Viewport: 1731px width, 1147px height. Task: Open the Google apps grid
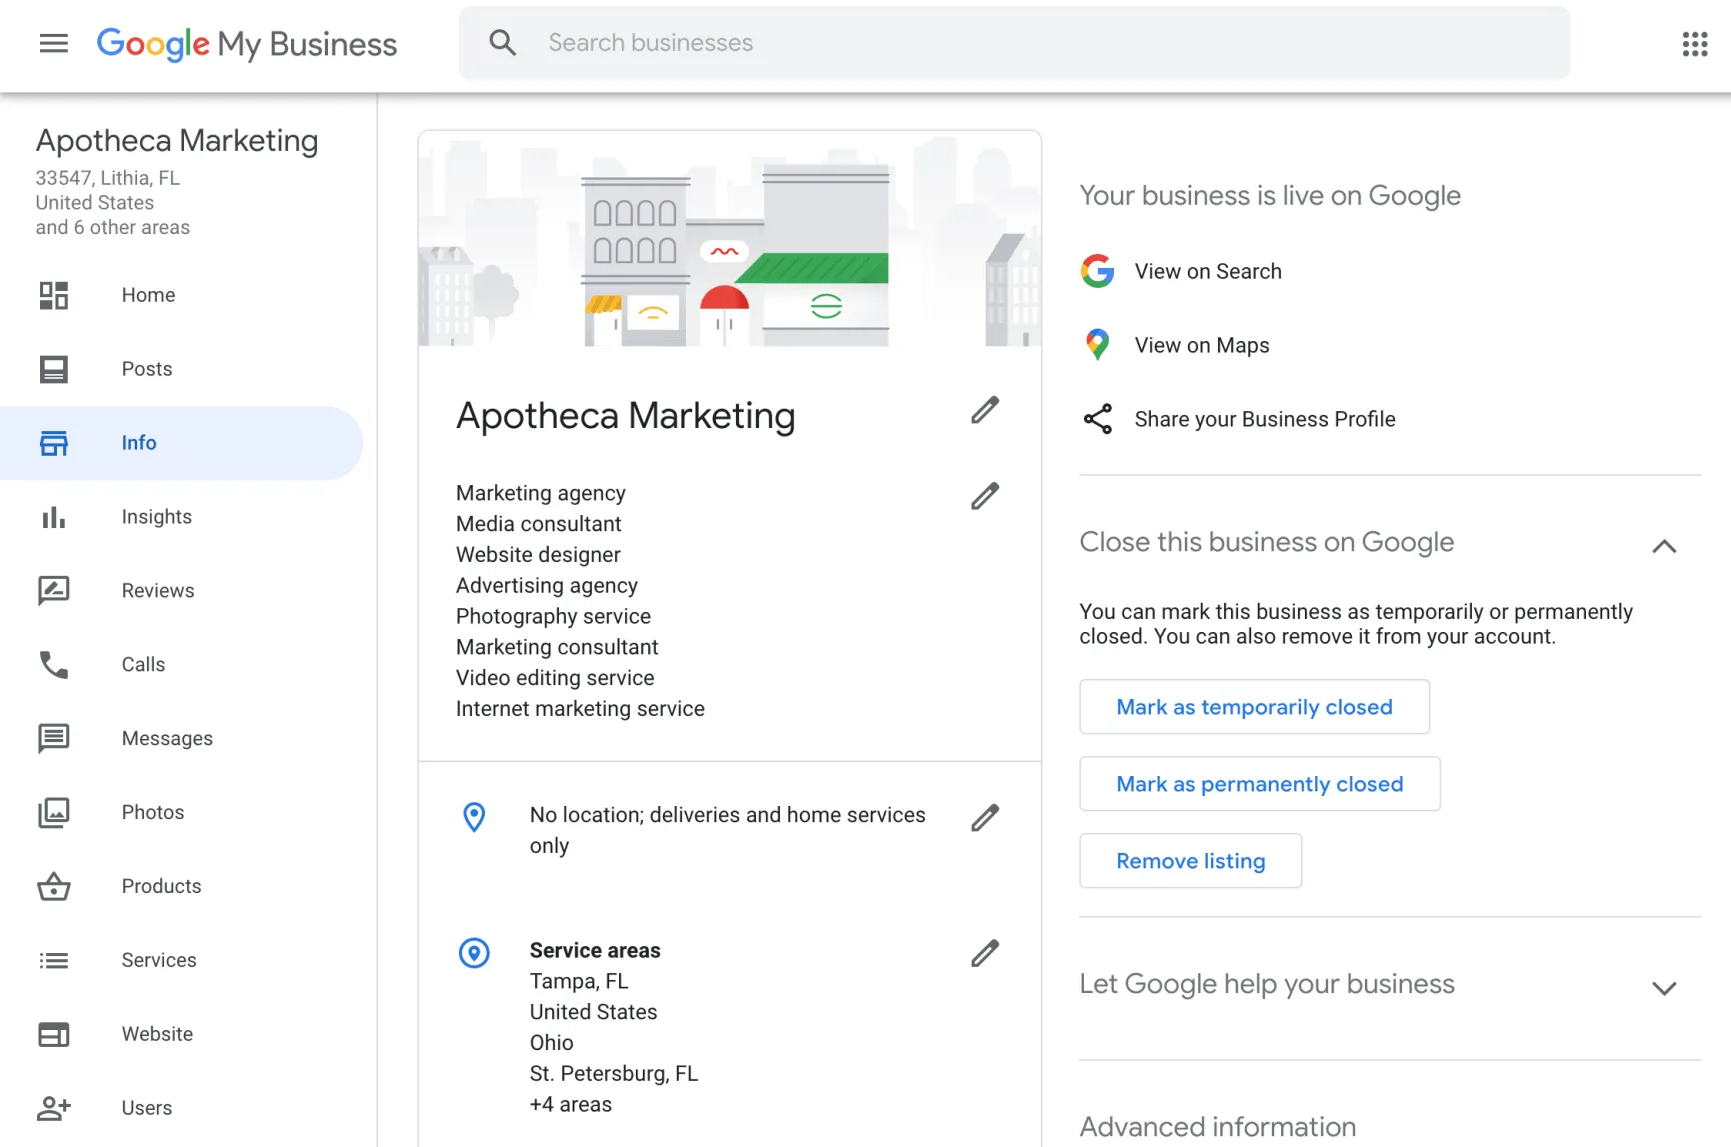point(1694,44)
